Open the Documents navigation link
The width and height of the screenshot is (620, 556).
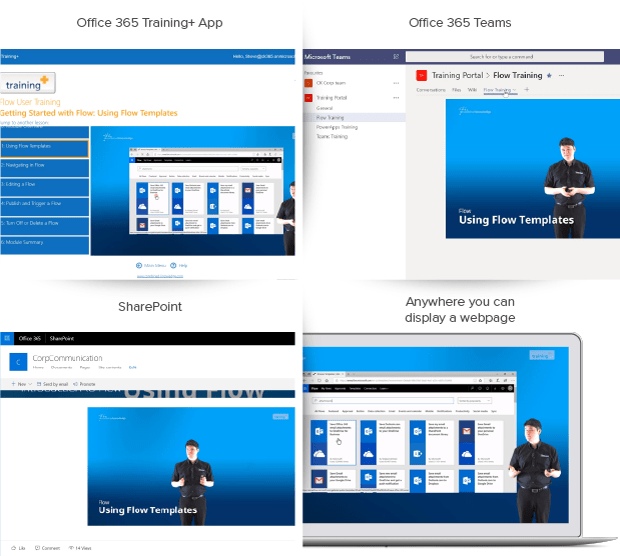point(61,367)
